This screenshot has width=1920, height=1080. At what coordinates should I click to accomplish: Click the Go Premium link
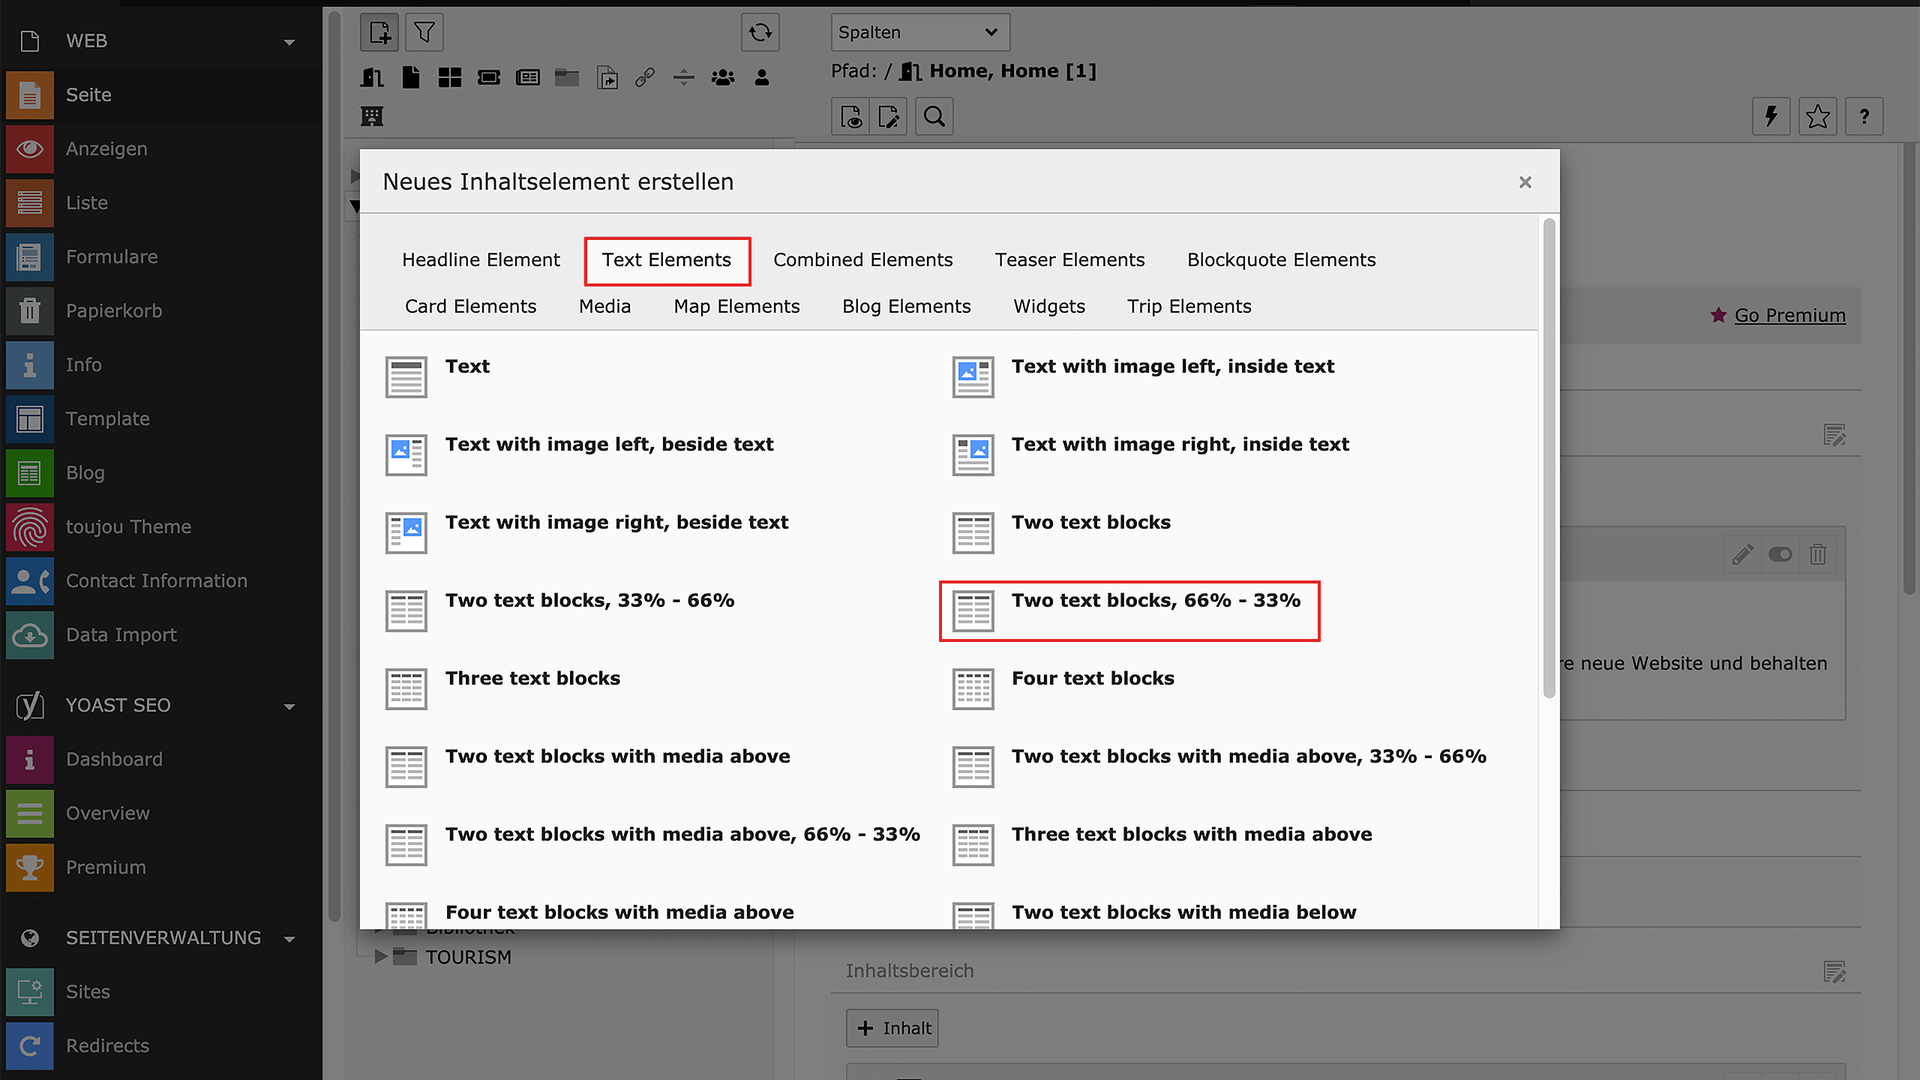click(1789, 315)
